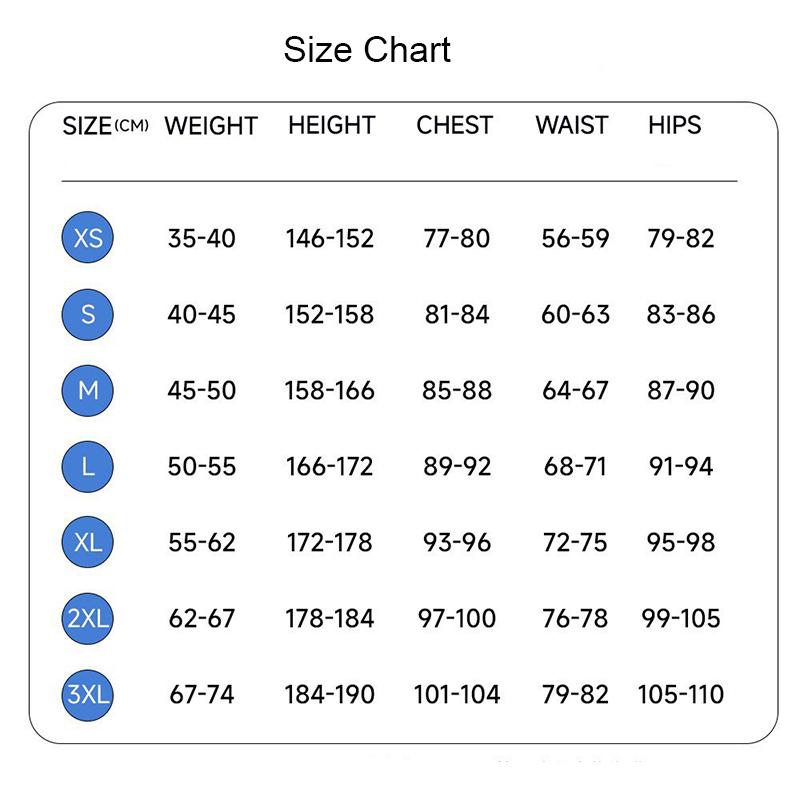Click the HIPS column header

click(x=675, y=126)
